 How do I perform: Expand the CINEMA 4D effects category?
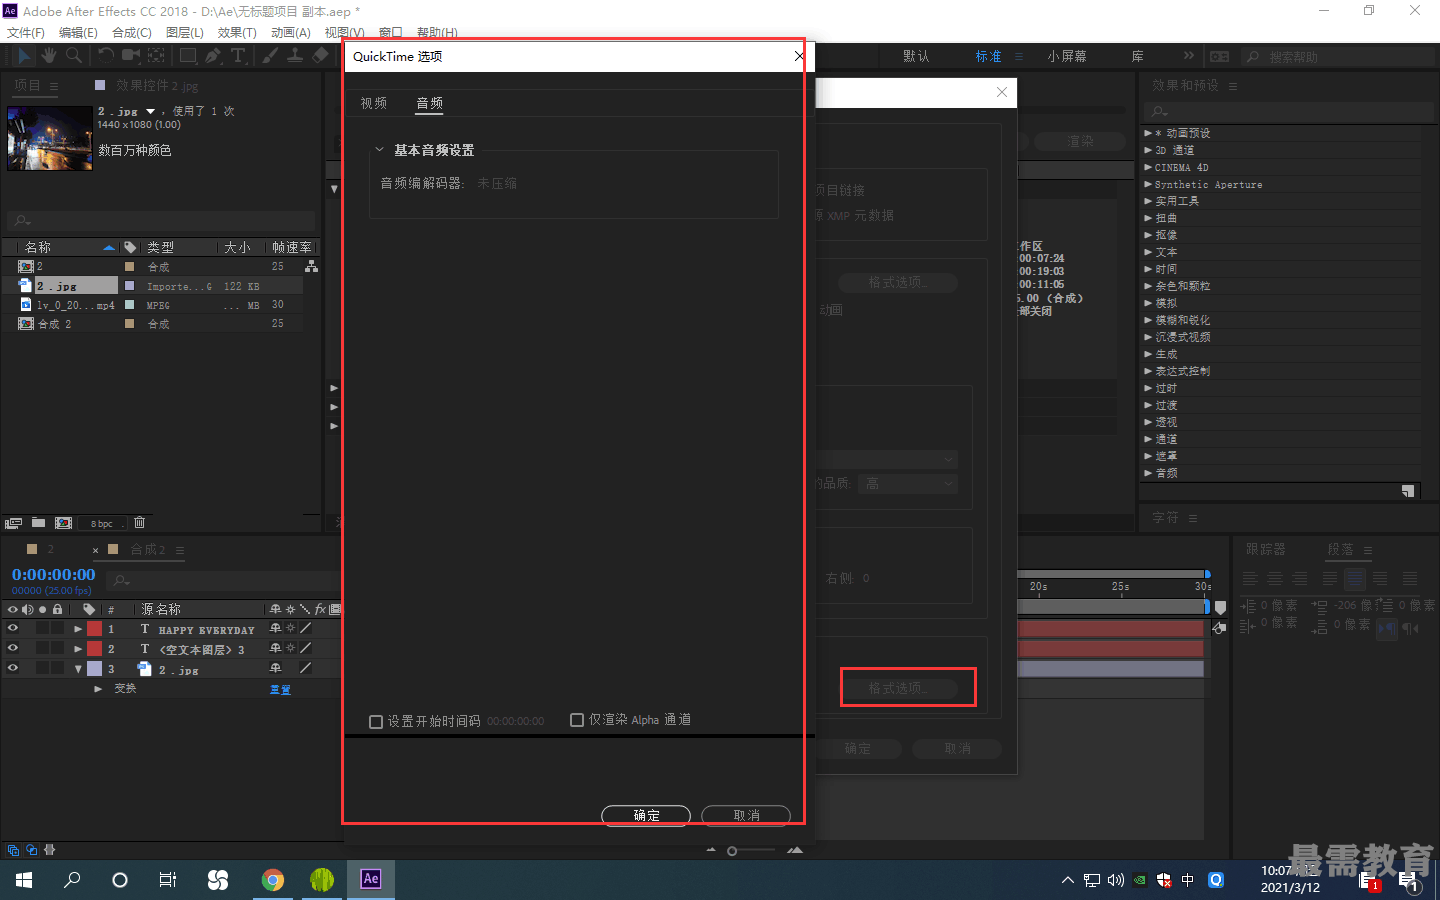click(x=1148, y=167)
